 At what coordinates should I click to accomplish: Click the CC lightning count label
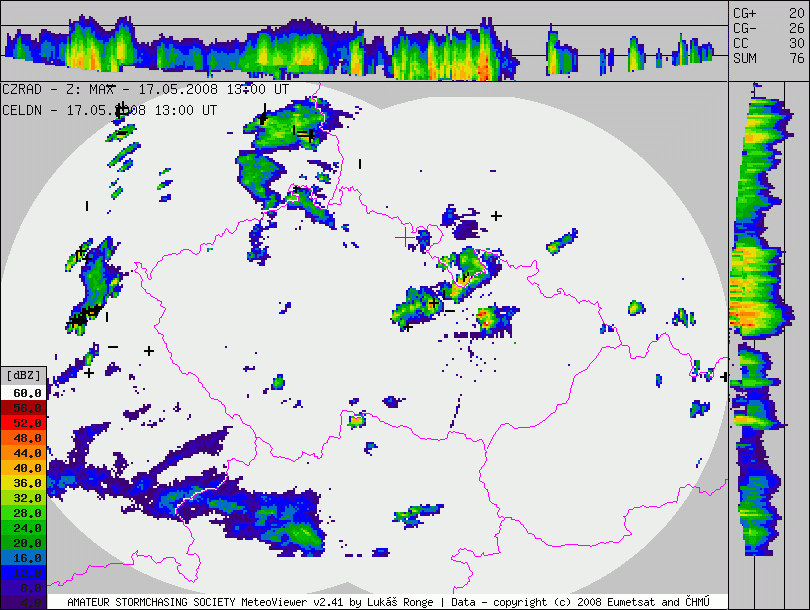click(x=741, y=43)
